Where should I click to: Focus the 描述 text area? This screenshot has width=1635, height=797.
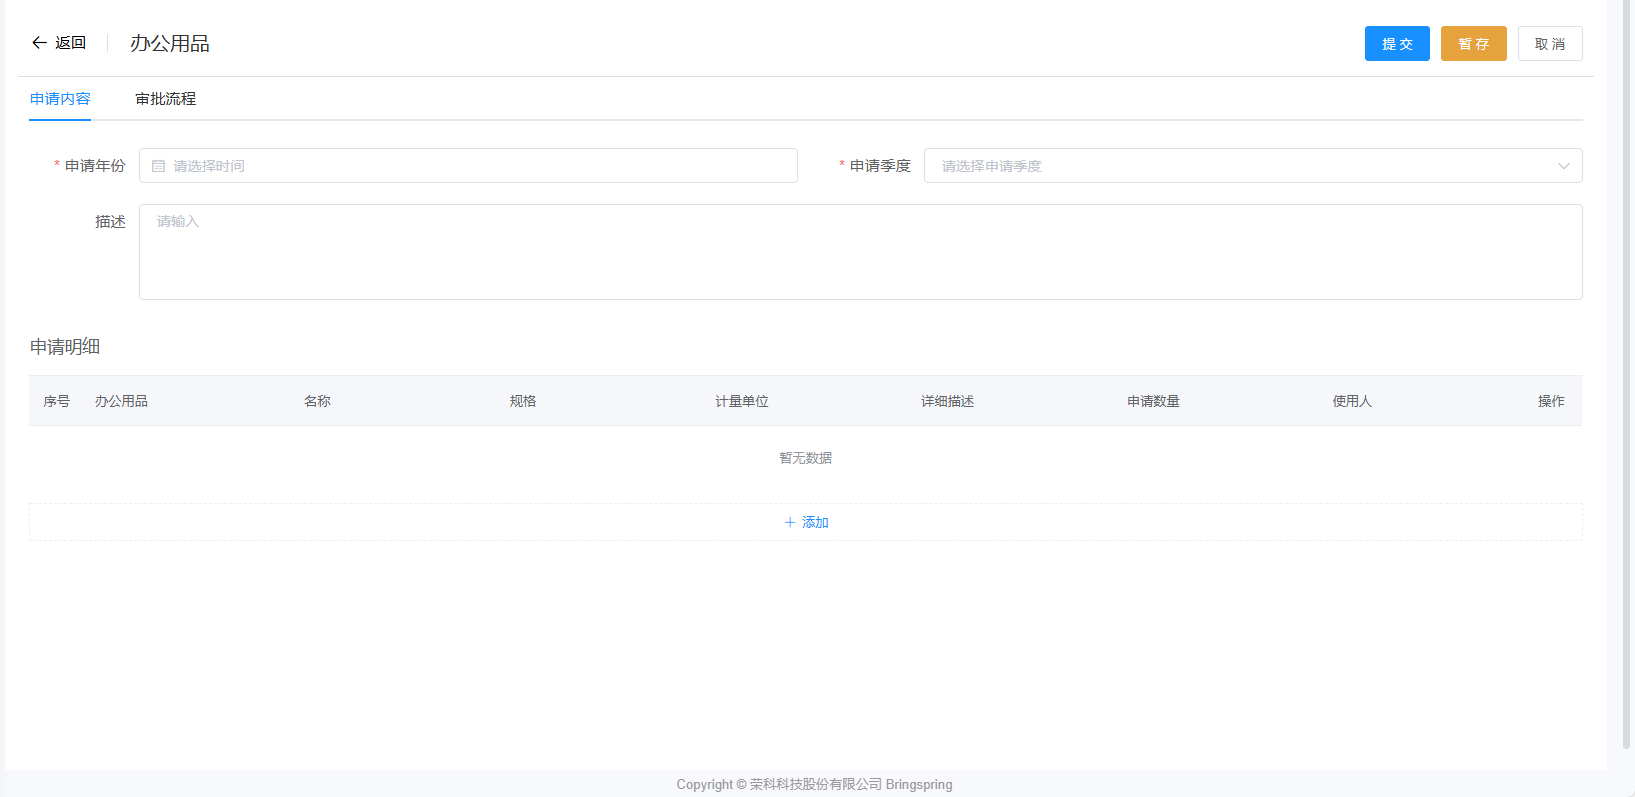(x=860, y=252)
